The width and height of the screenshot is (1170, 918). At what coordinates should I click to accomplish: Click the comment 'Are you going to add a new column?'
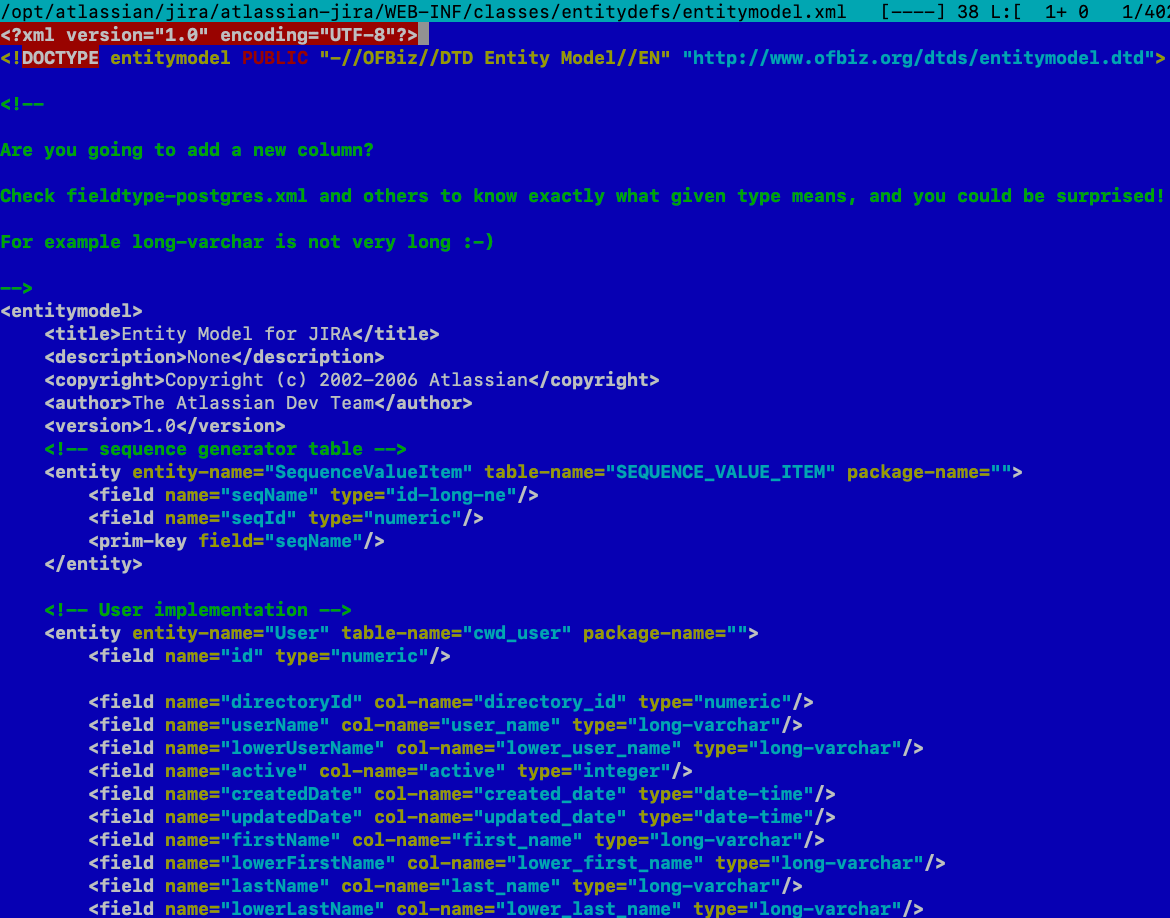(187, 150)
